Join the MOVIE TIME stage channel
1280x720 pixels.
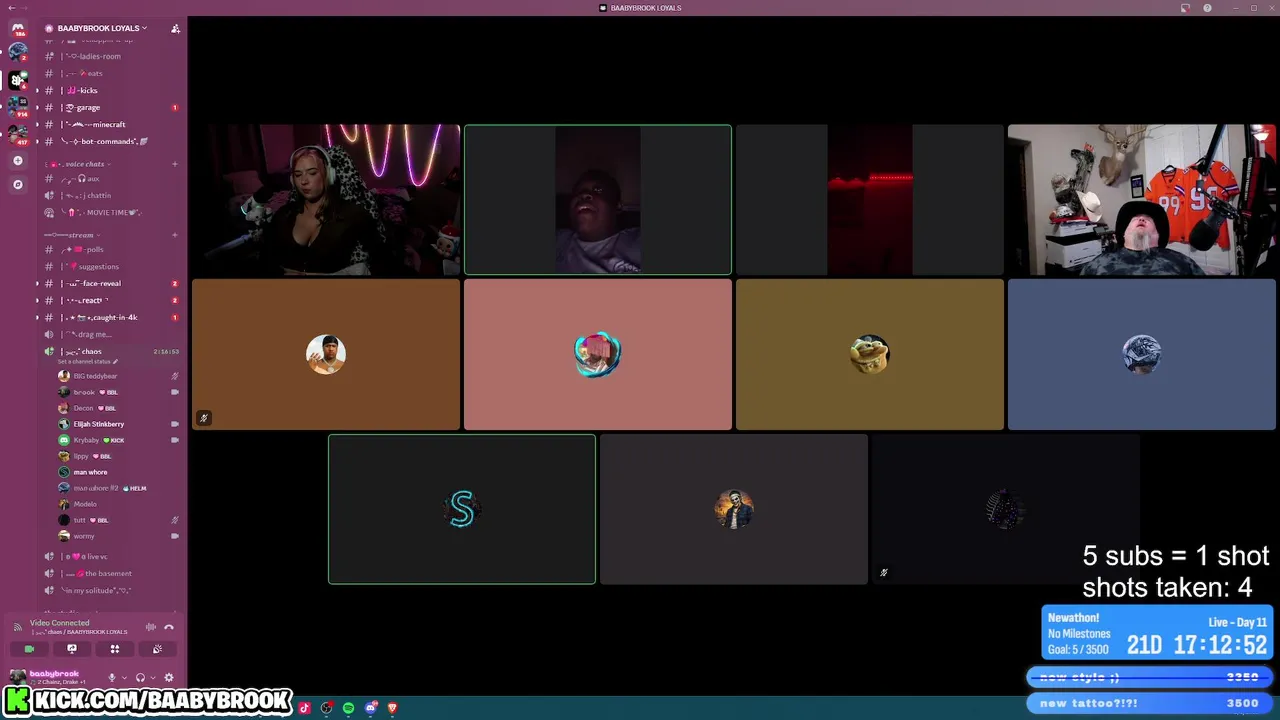[112, 212]
